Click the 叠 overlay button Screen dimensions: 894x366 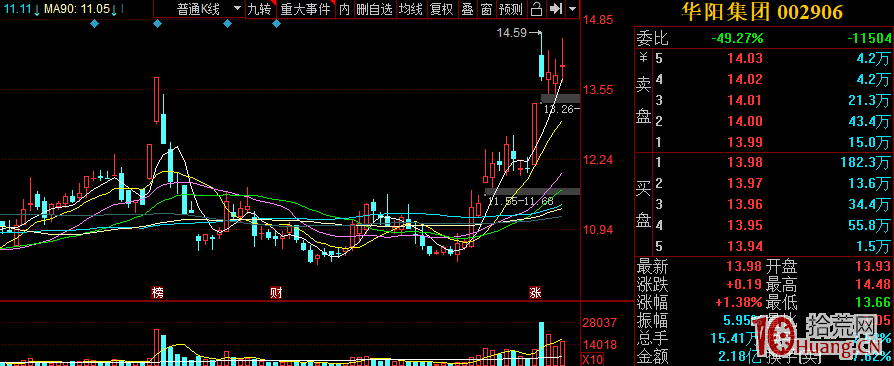[467, 9]
